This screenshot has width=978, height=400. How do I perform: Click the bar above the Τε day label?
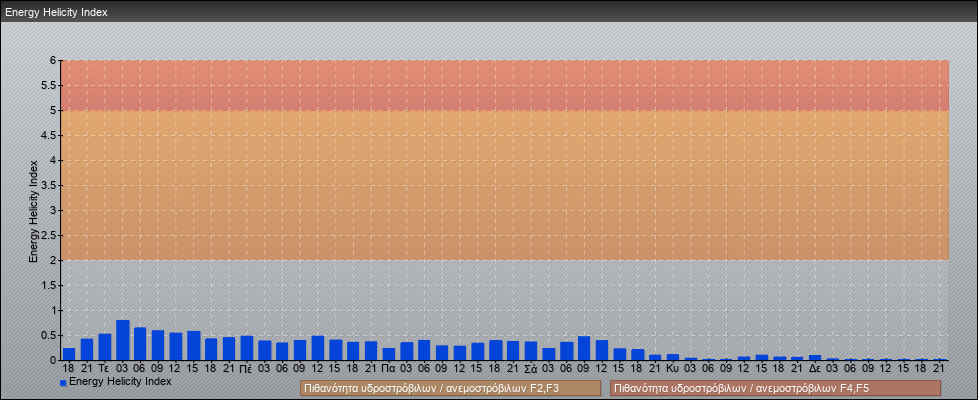pyautogui.click(x=105, y=347)
